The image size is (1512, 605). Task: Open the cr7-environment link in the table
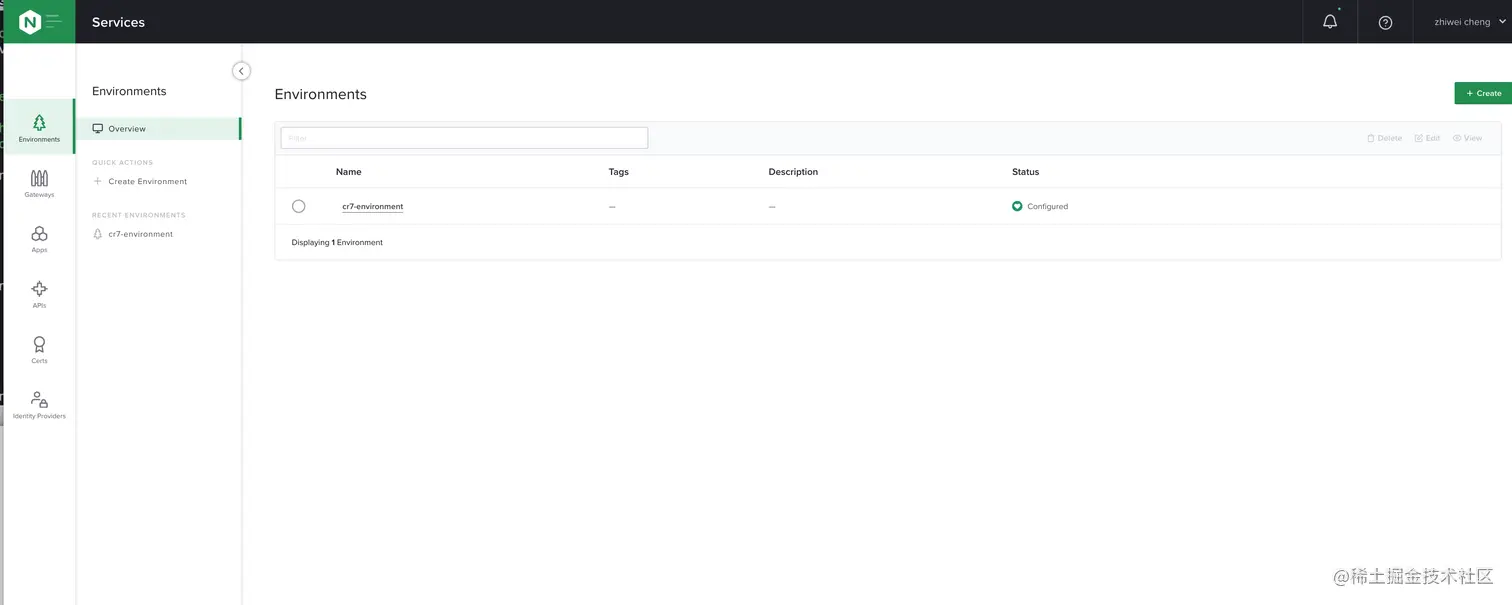[372, 206]
